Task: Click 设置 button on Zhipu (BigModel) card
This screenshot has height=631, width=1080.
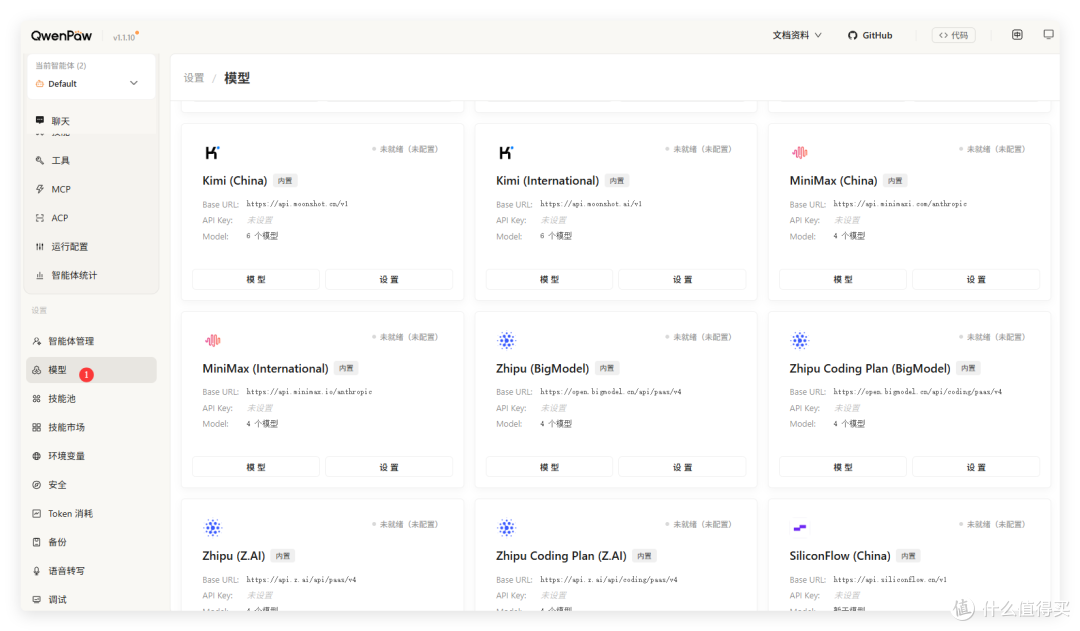Action: coord(682,467)
